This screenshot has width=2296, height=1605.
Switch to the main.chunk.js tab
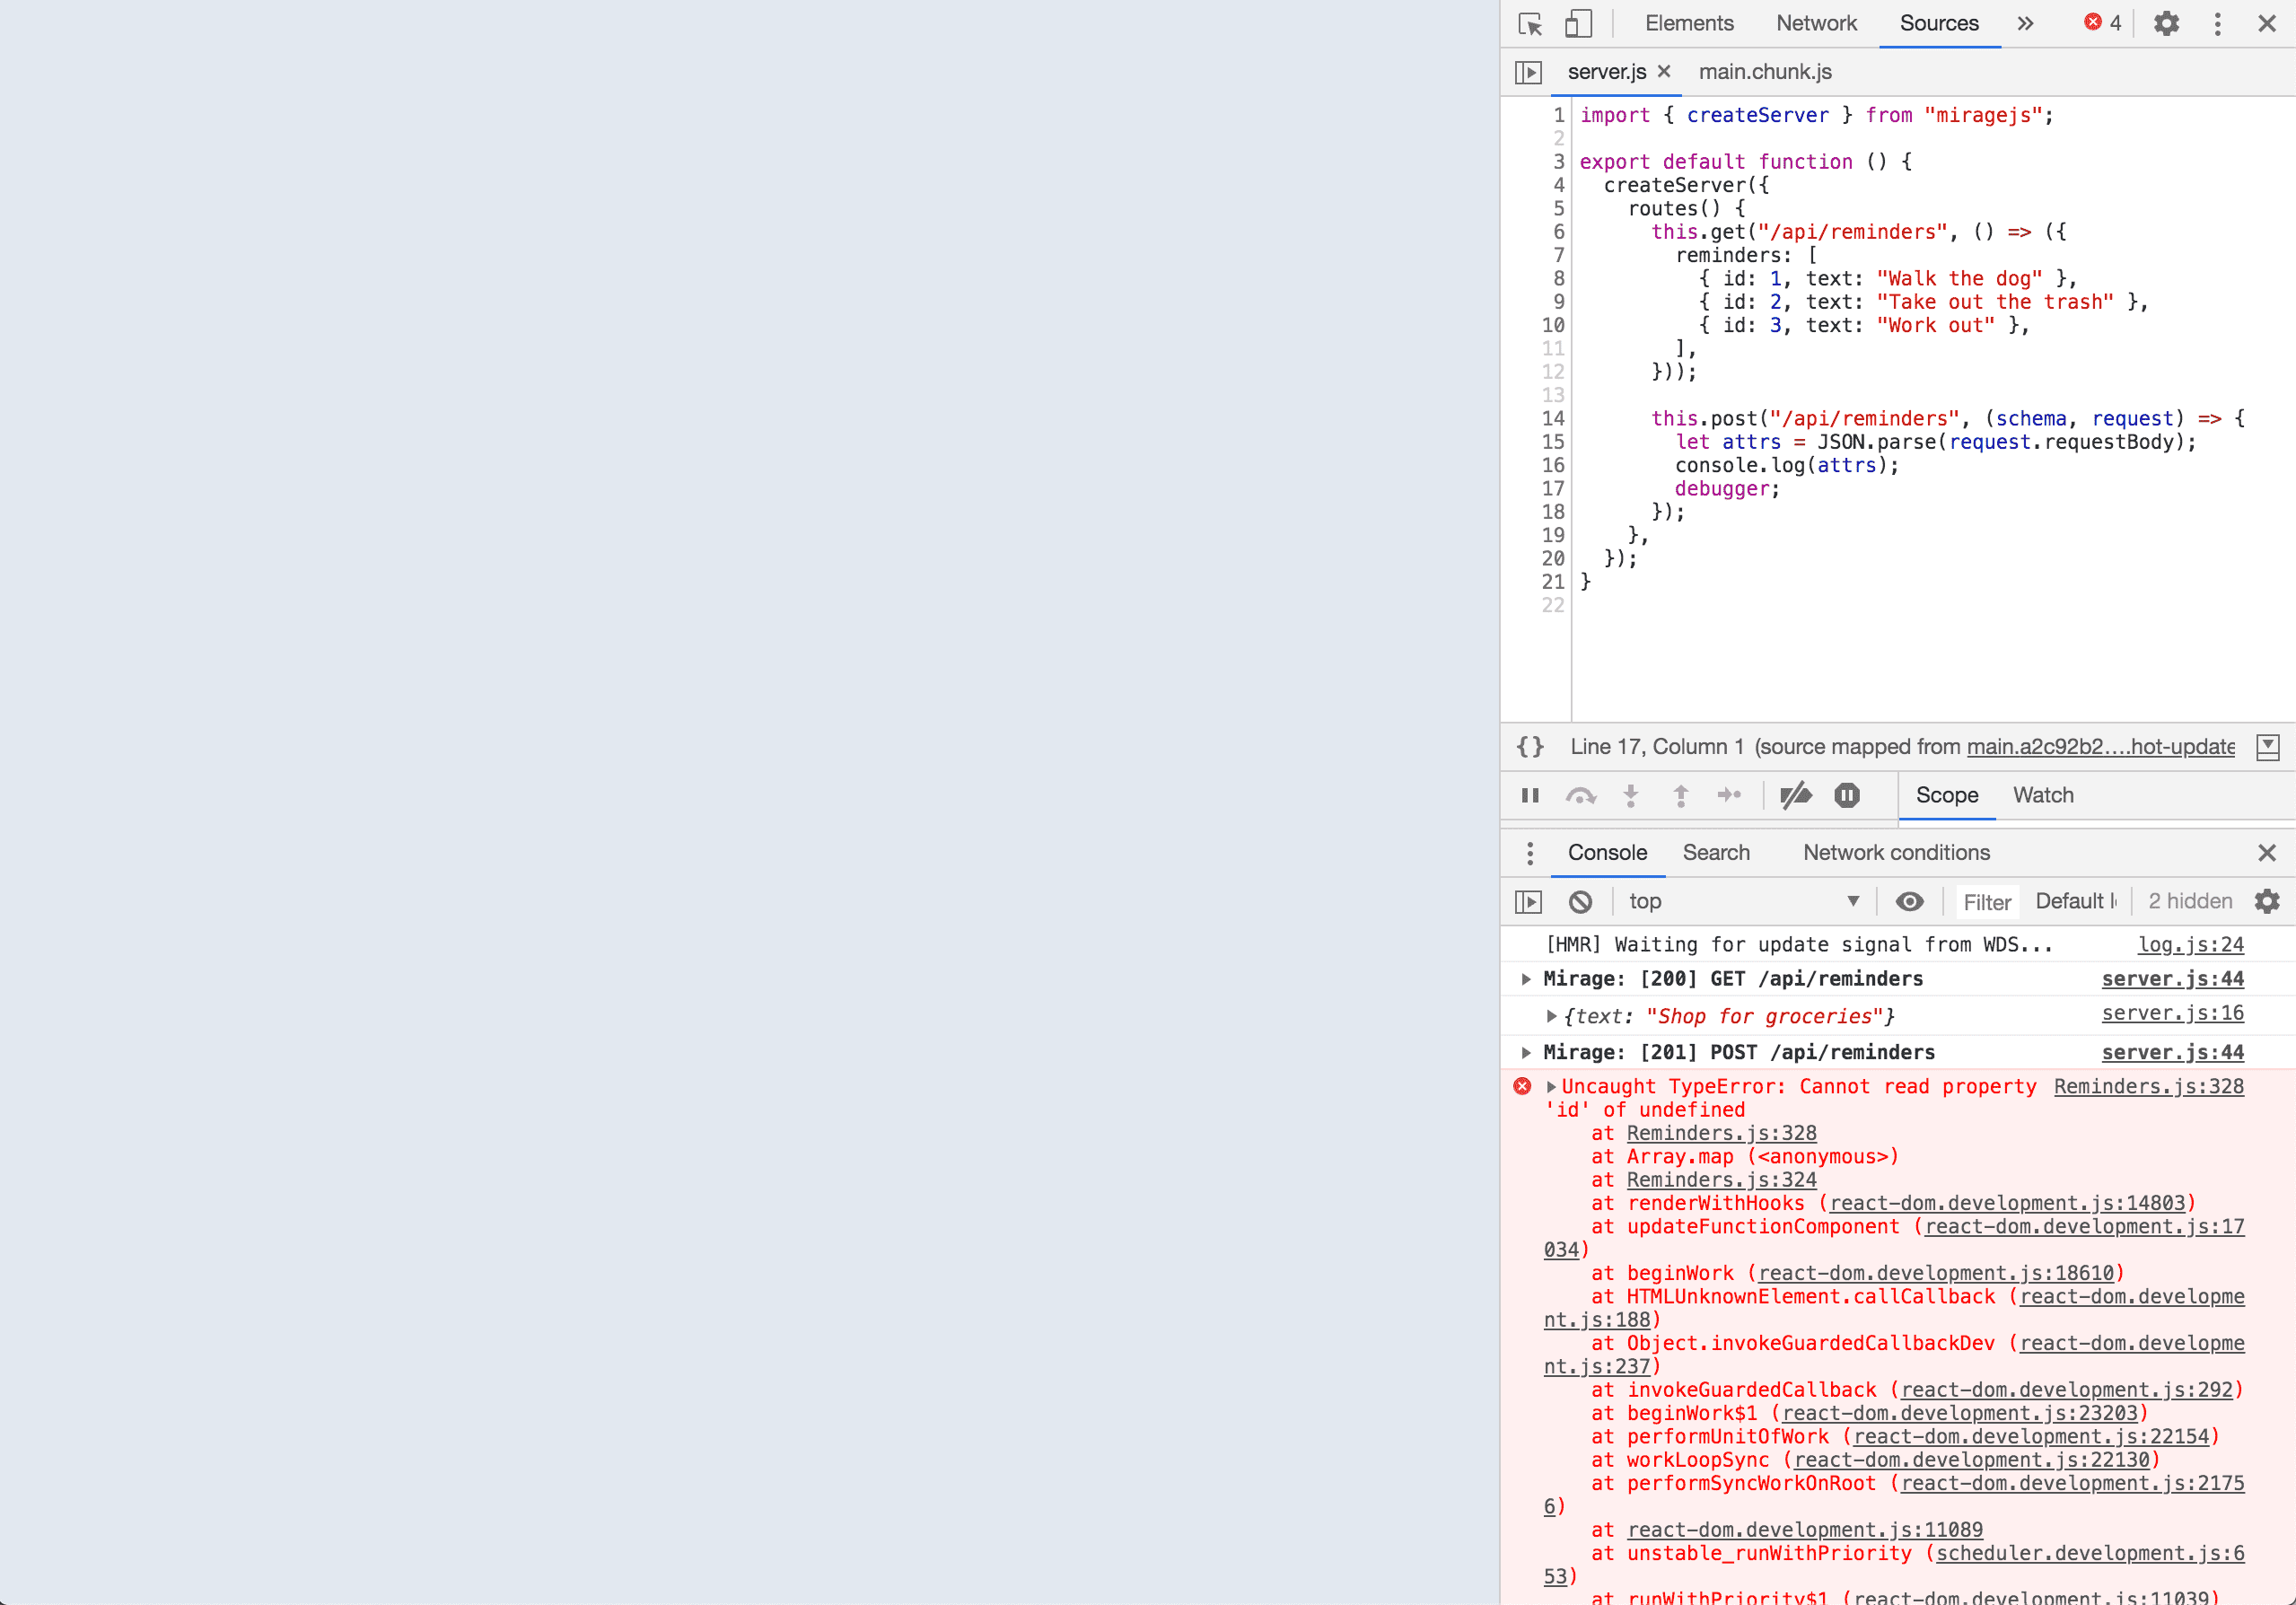pos(1765,72)
